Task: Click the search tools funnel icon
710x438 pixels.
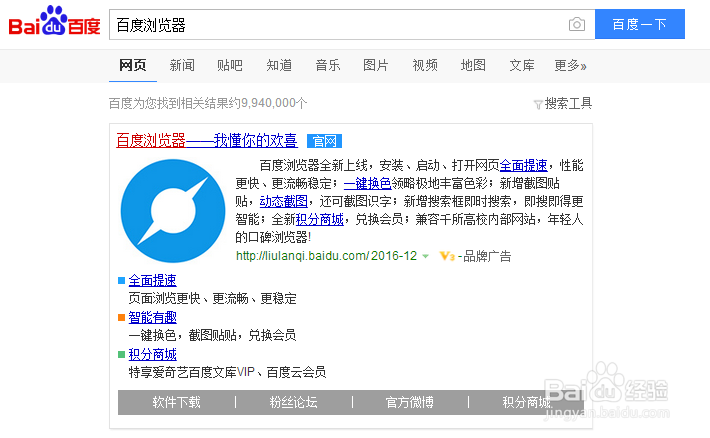Action: click(x=538, y=105)
